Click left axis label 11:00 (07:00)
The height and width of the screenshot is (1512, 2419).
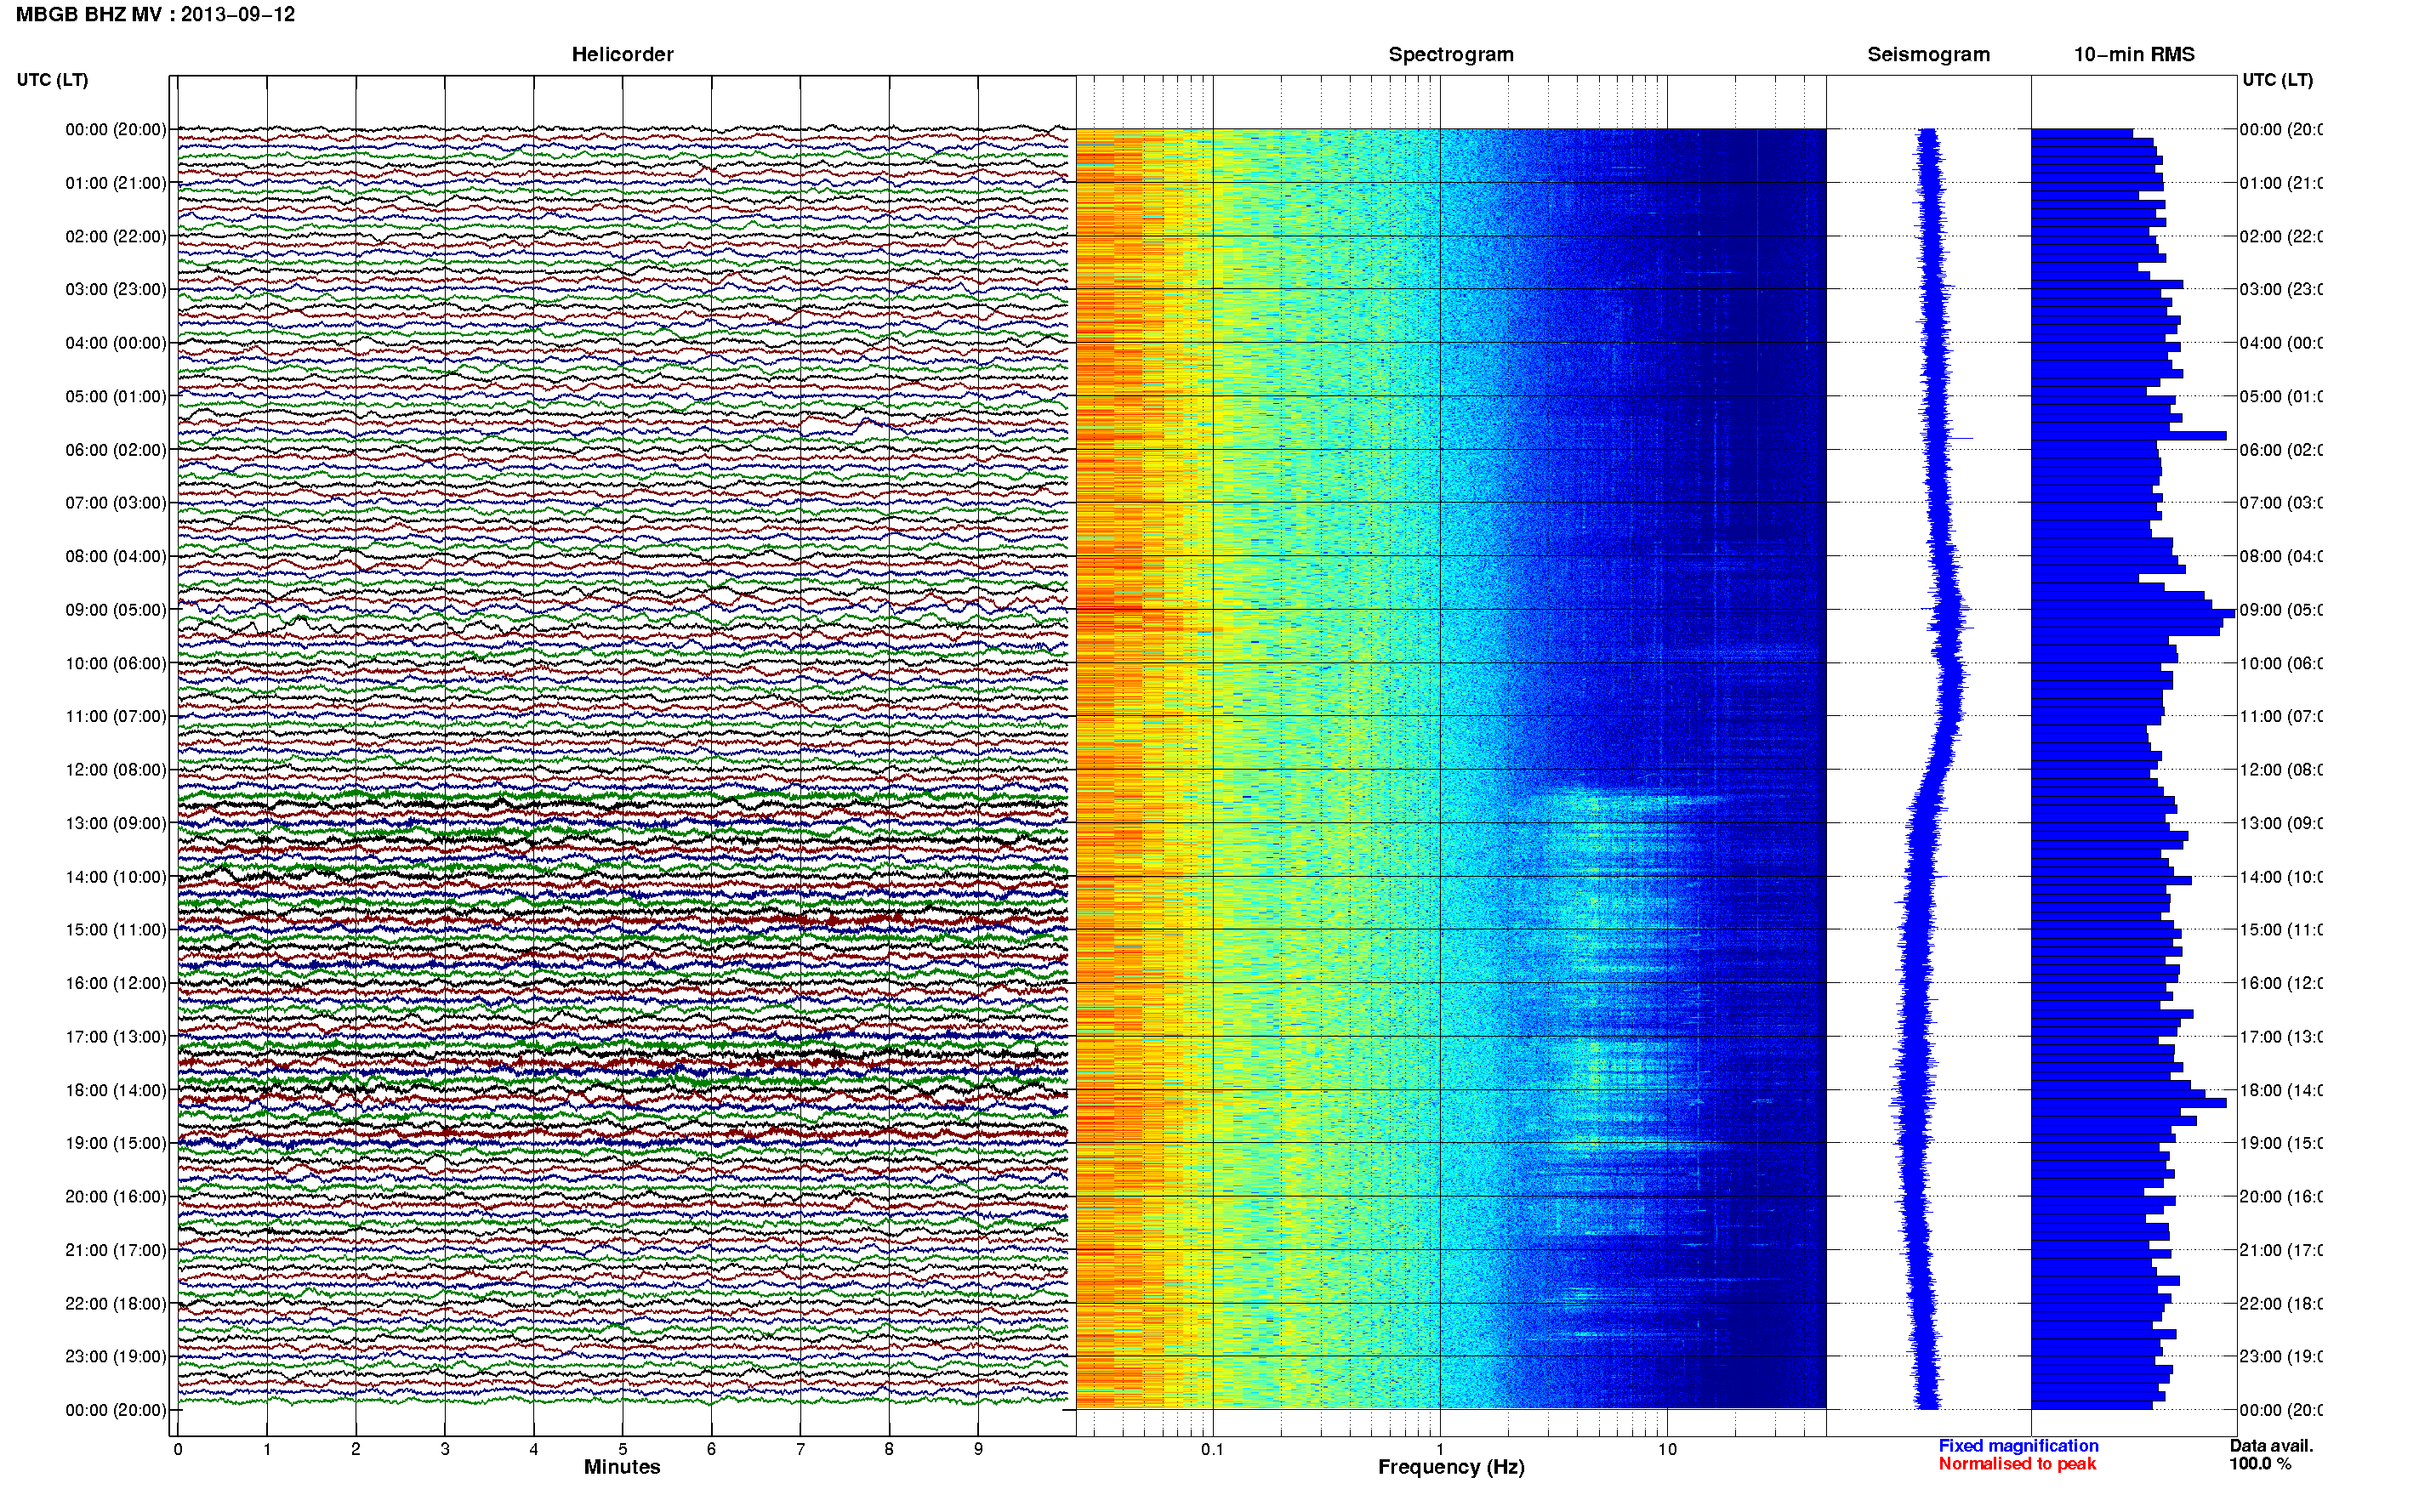(x=116, y=716)
